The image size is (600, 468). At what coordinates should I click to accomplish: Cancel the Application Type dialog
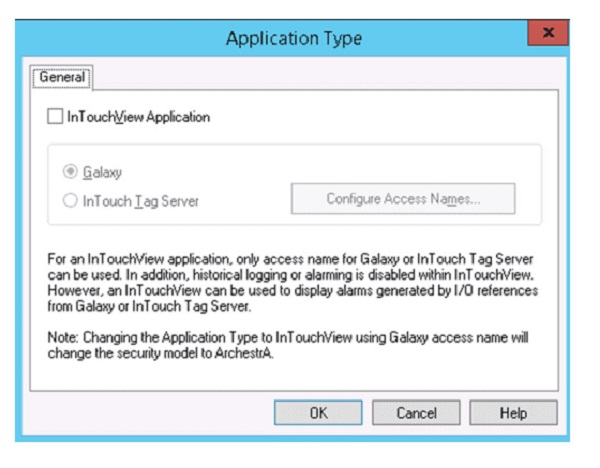click(416, 412)
